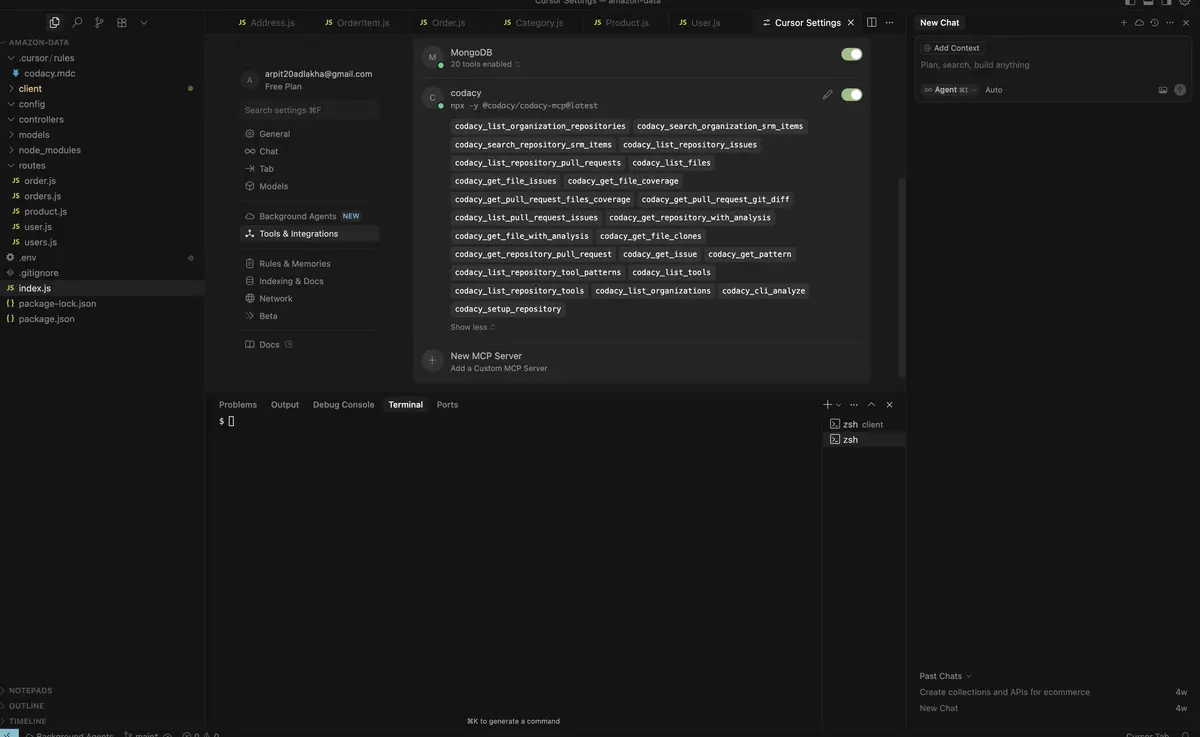Close the terminal panel

pos(889,405)
